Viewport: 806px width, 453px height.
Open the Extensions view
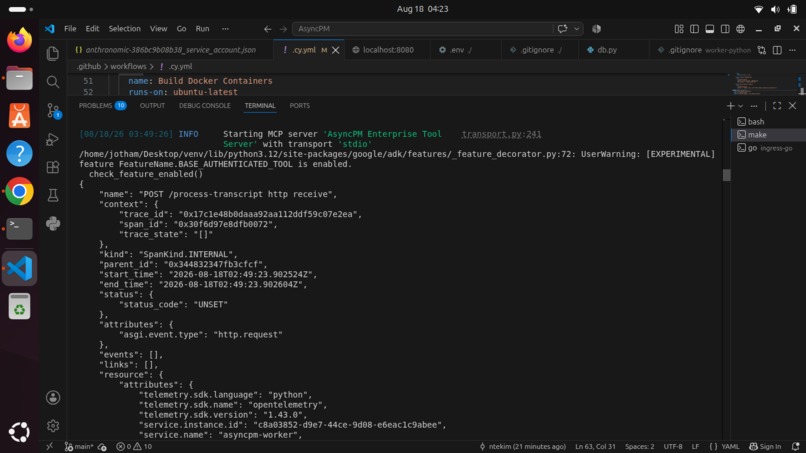coord(52,167)
